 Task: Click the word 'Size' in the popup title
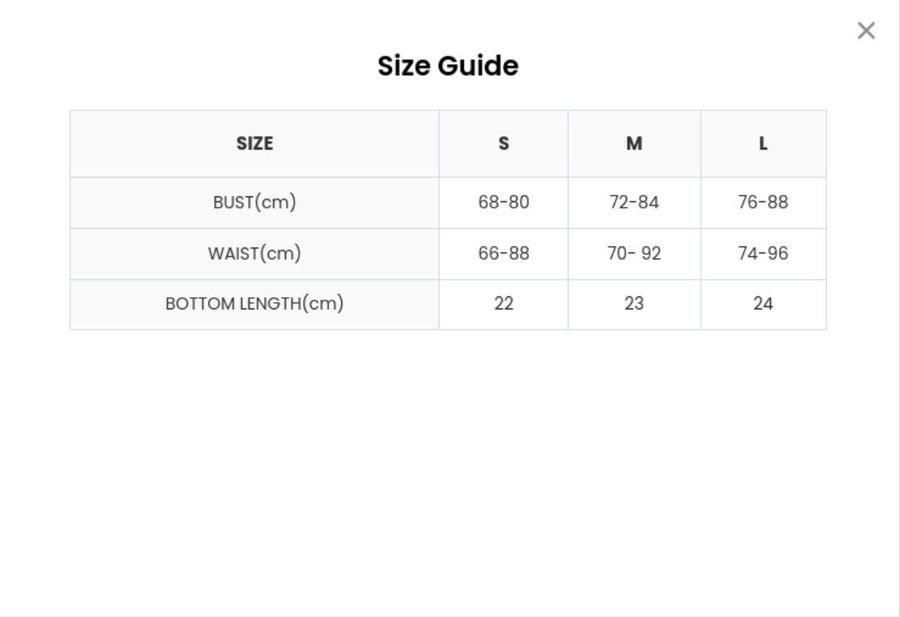[406, 66]
